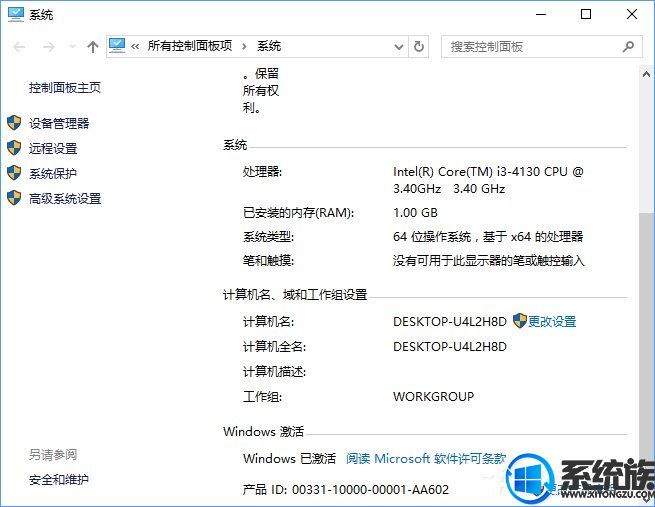Open 设备管理器

pyautogui.click(x=59, y=123)
